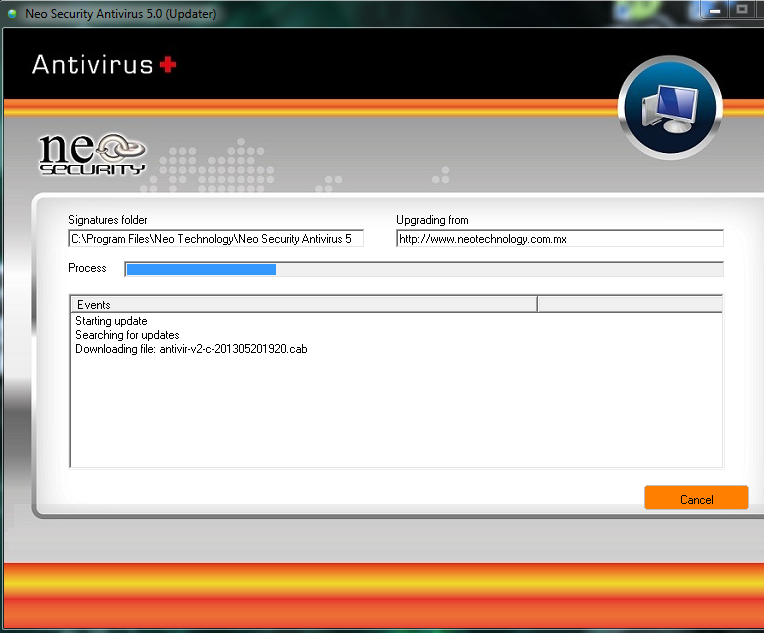Cancel the antivirus update
This screenshot has width=764, height=633.
point(696,498)
